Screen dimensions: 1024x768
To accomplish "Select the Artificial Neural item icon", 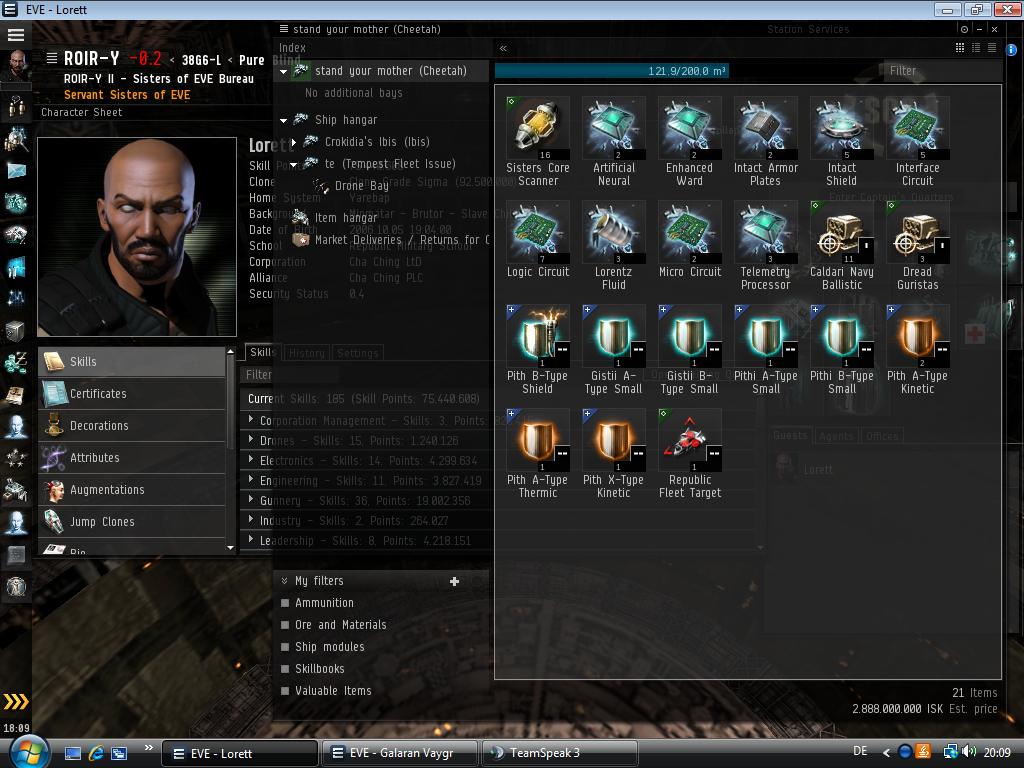I will pos(613,128).
